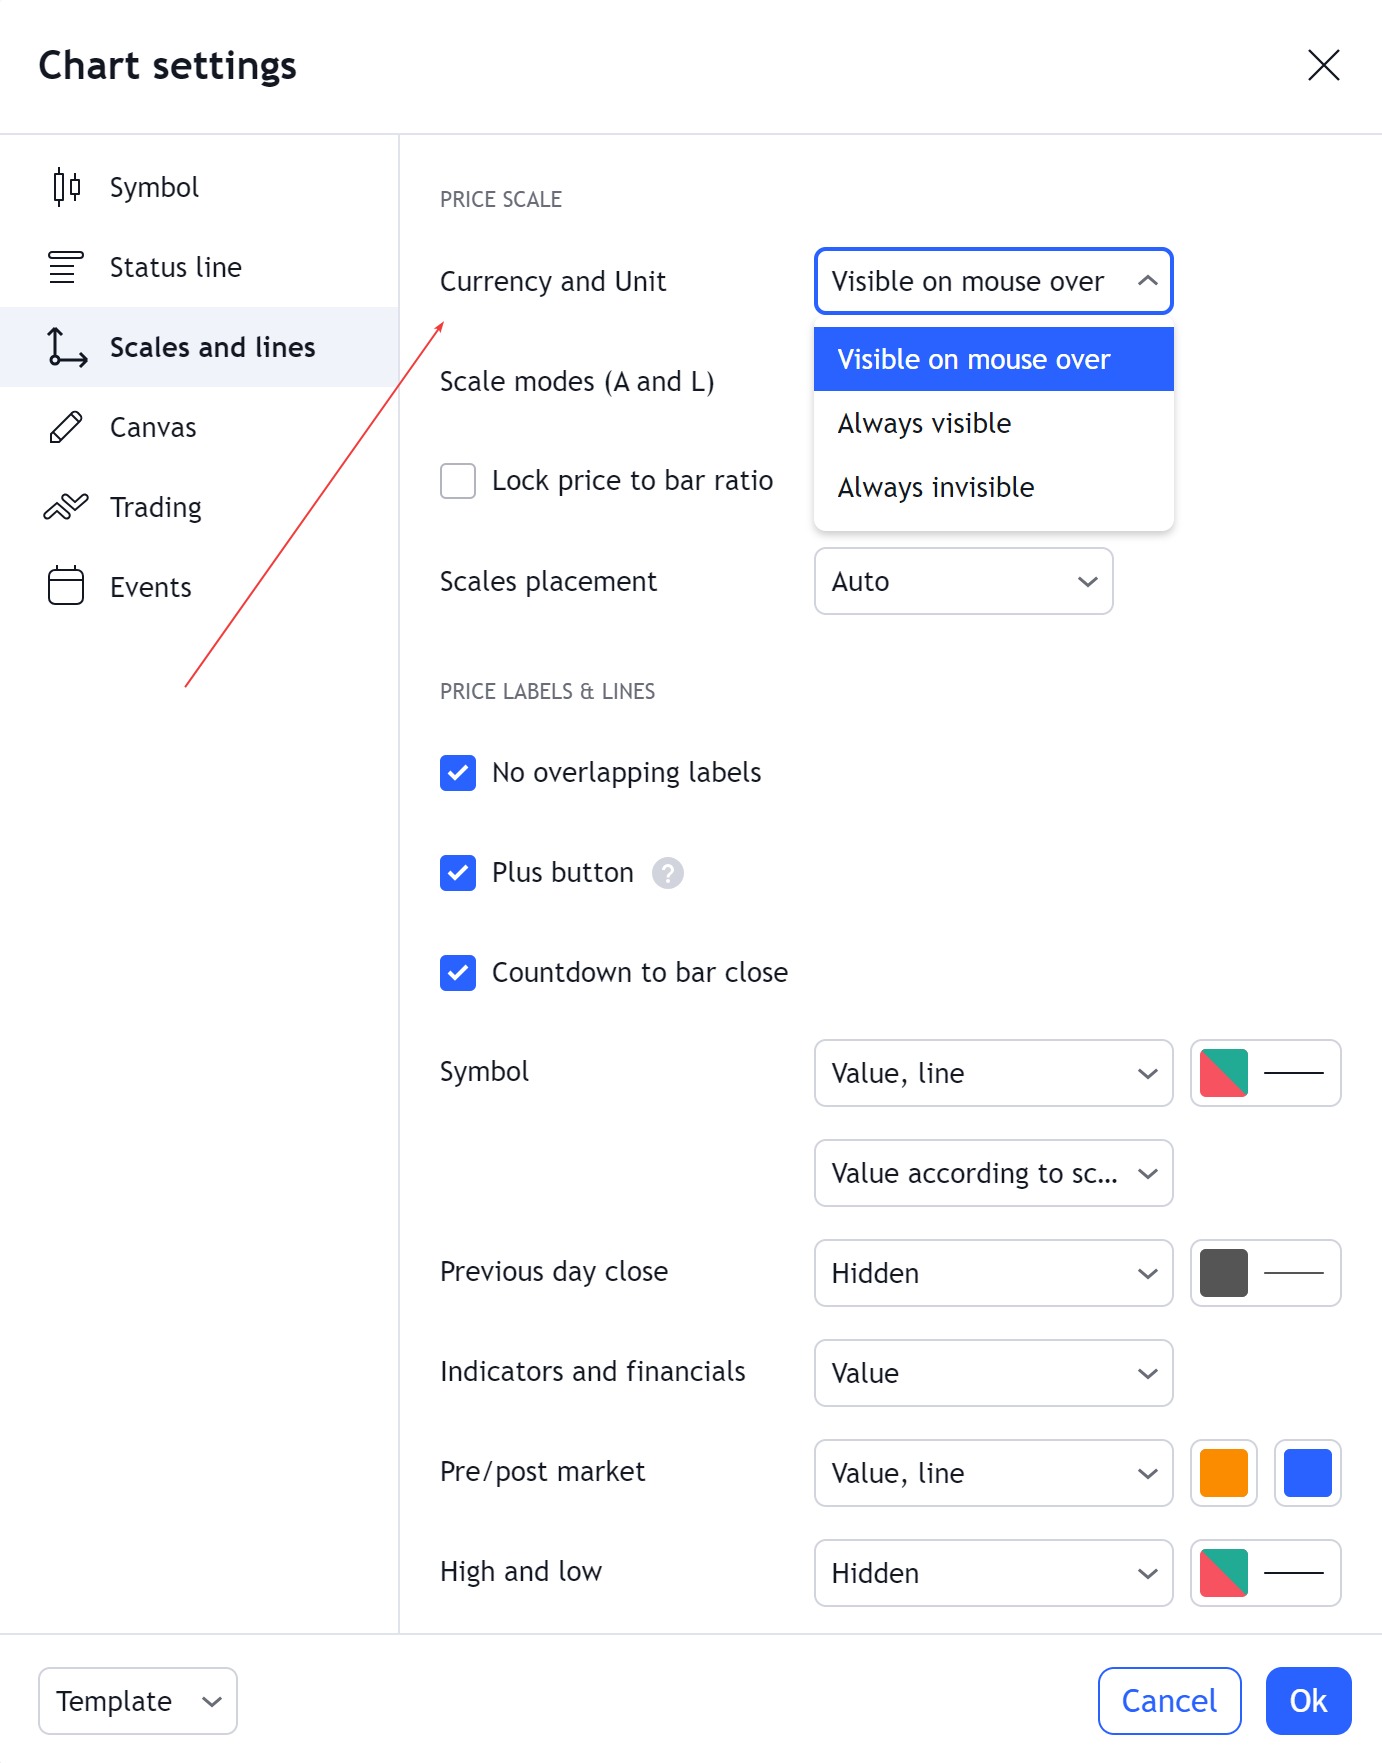Click the Canvas pencil icon
The width and height of the screenshot is (1382, 1763).
(x=66, y=427)
